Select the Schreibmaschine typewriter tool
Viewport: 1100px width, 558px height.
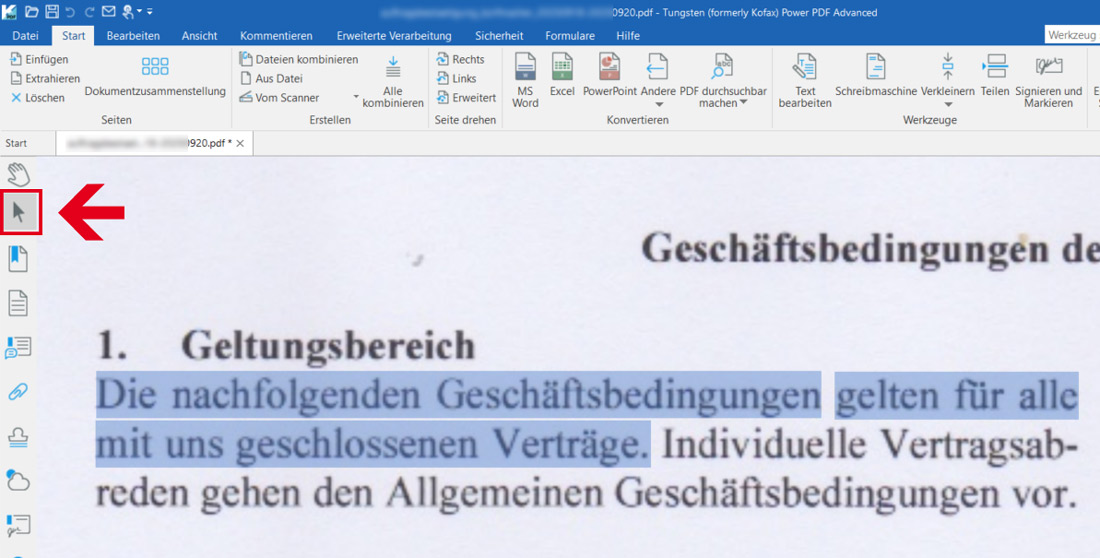[875, 75]
